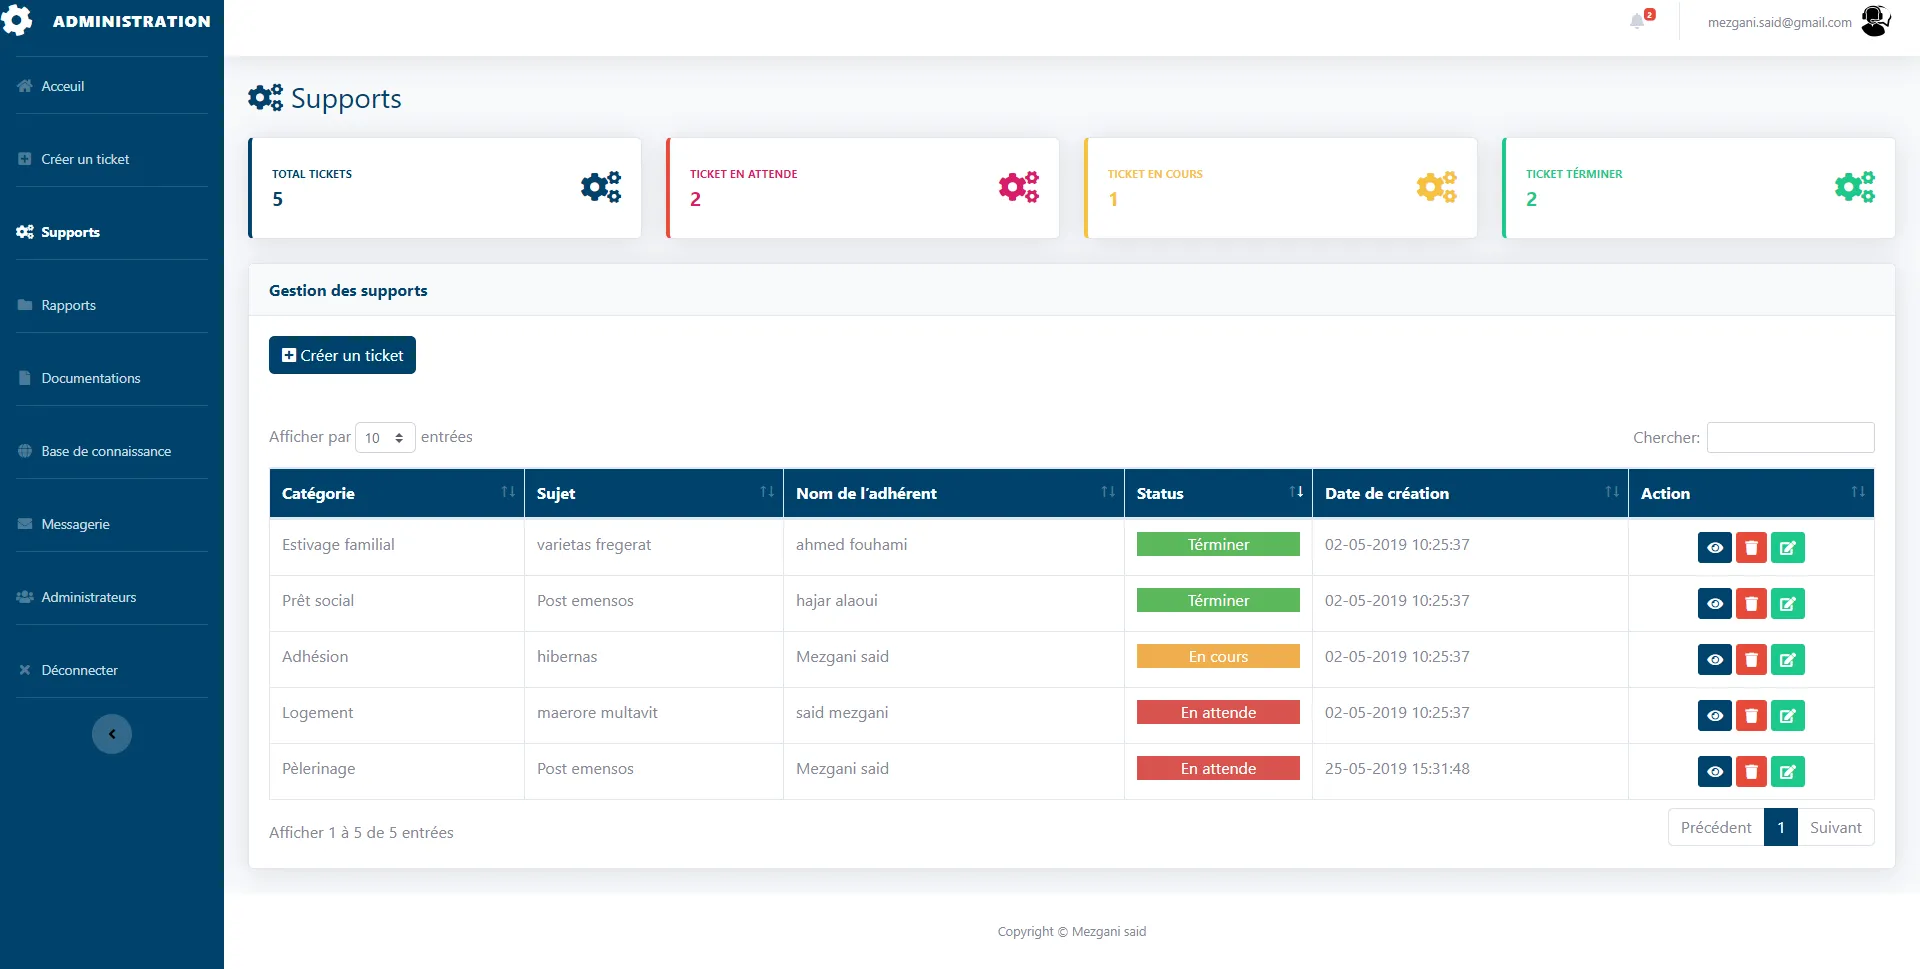Viewport: 1920px width, 969px height.
Task: Open the notifications bell with 2 alerts
Action: click(x=1638, y=20)
